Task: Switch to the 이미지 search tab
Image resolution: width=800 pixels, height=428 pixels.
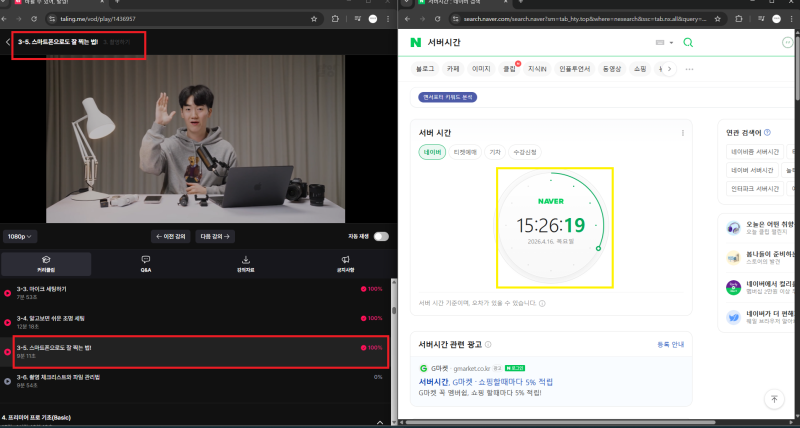Action: pos(481,68)
